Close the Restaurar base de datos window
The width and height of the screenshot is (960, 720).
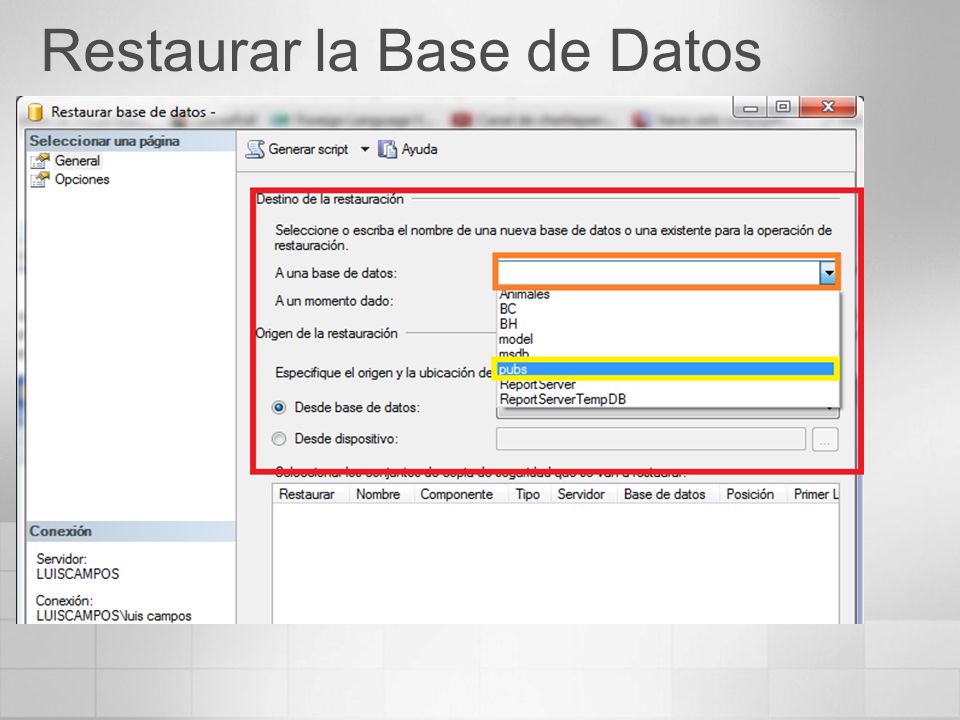[x=828, y=107]
